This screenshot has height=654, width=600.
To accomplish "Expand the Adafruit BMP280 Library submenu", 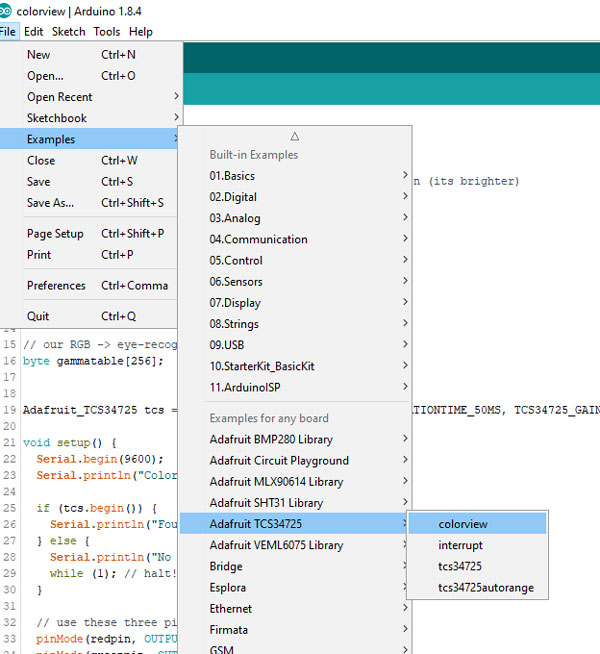I will [271, 439].
